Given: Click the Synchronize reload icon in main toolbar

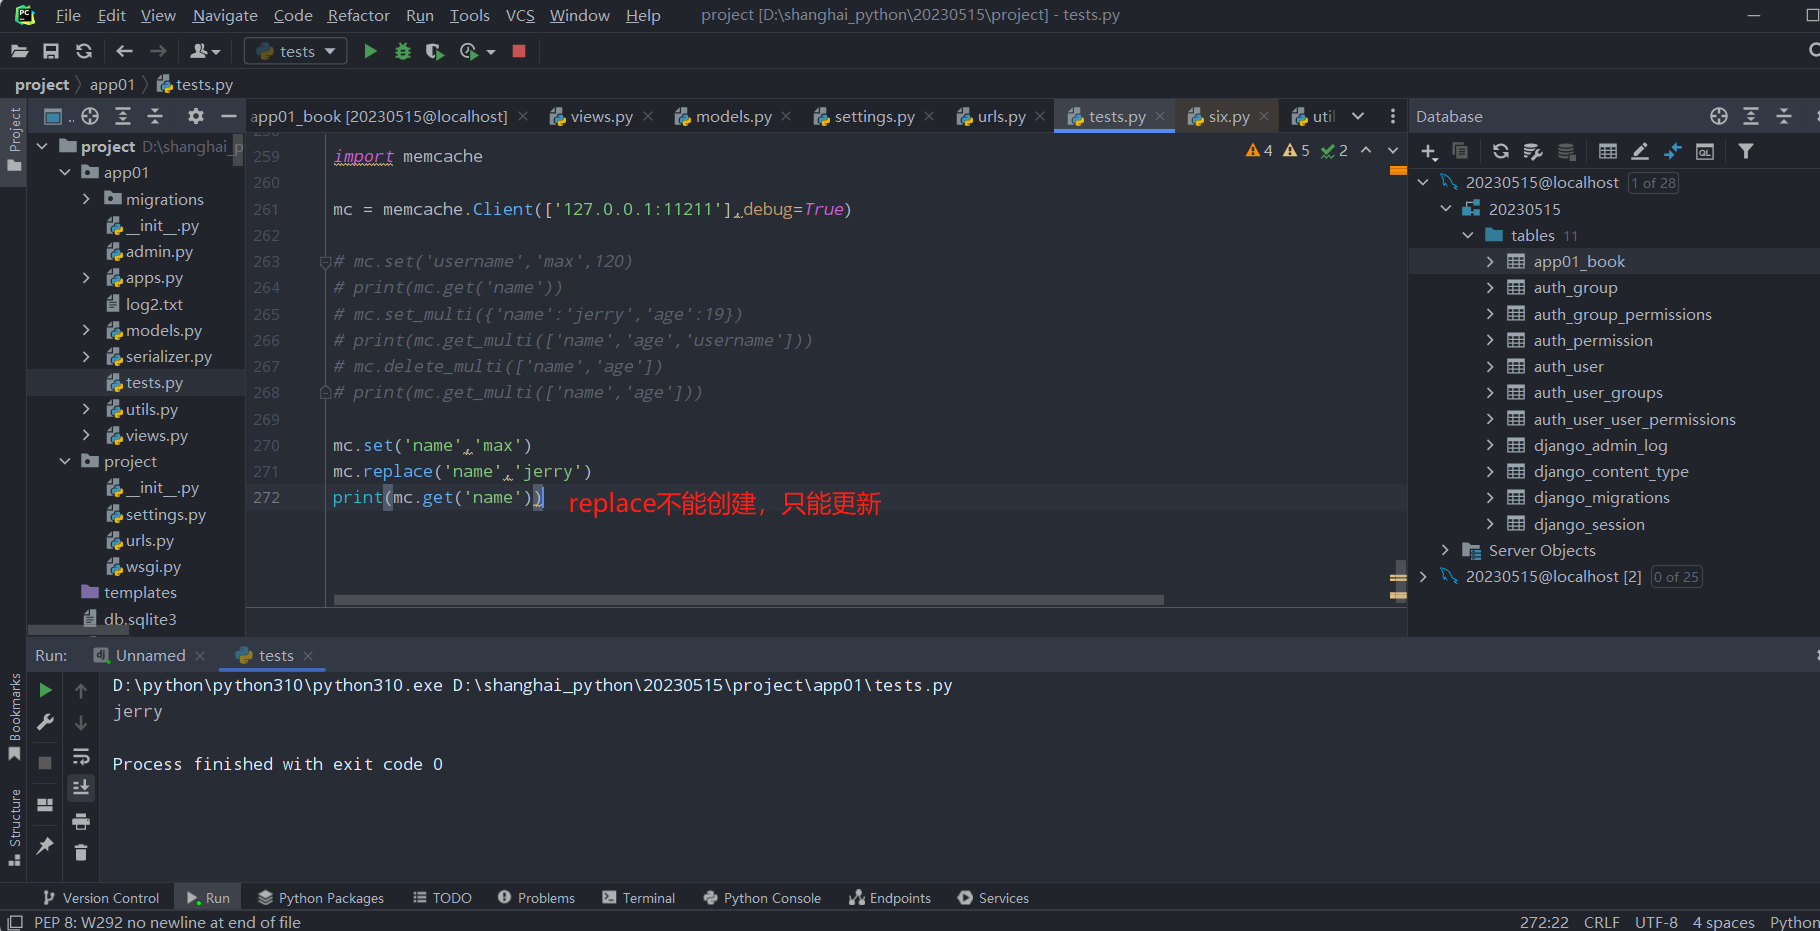Looking at the screenshot, I should click(x=84, y=51).
